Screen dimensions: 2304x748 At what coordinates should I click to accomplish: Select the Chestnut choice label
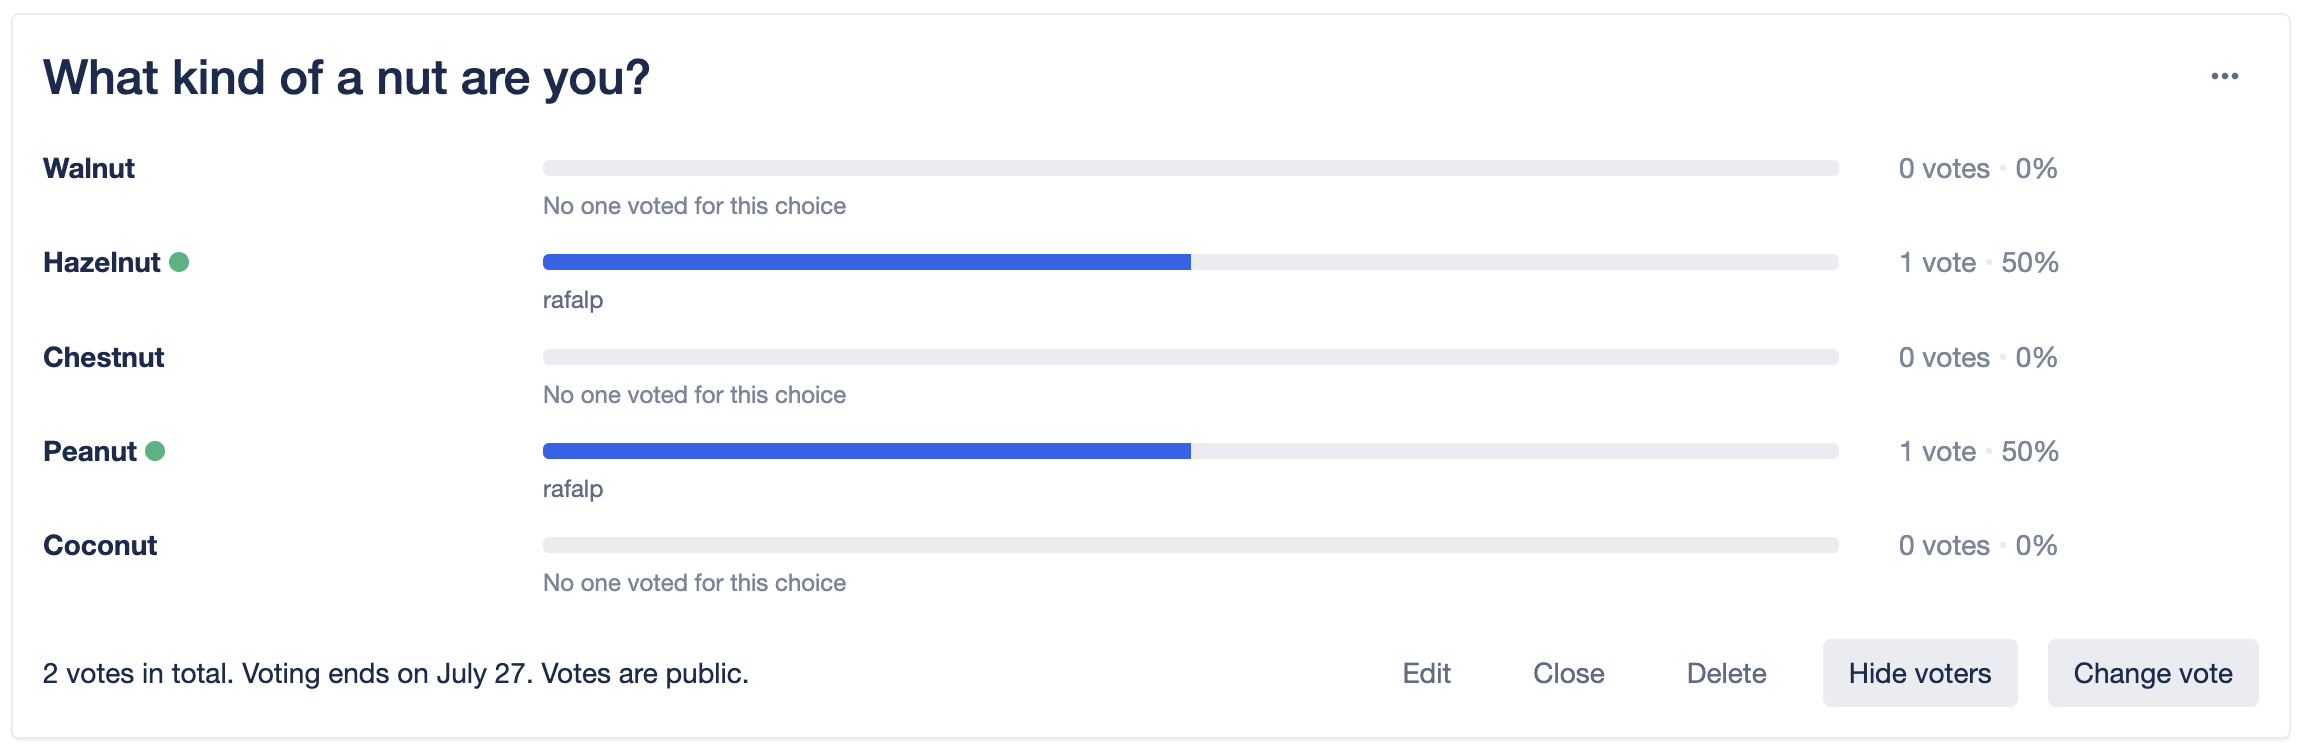(x=103, y=357)
